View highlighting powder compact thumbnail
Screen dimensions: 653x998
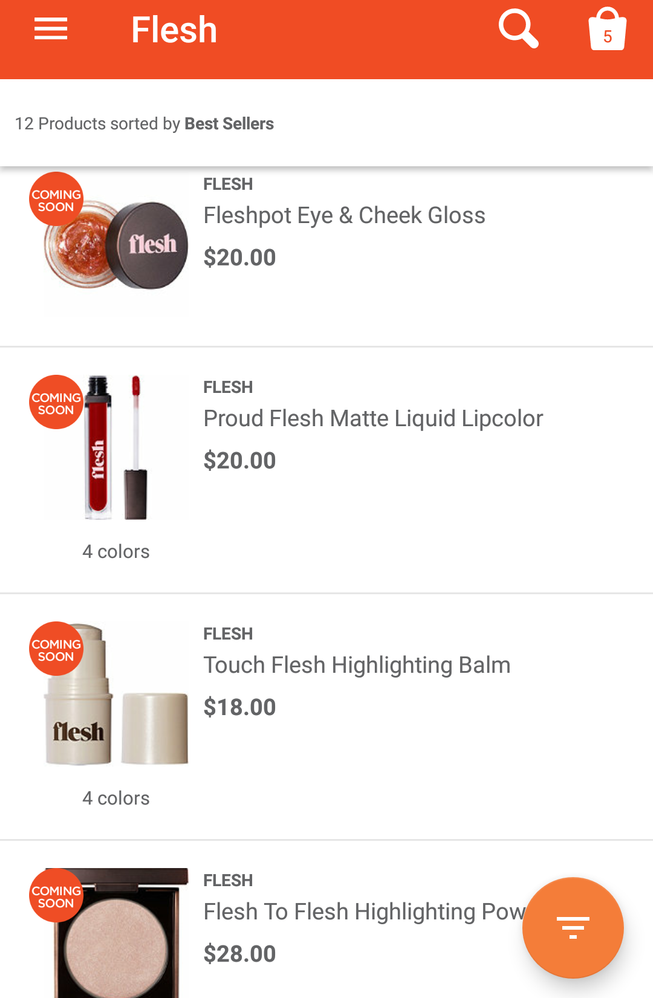(117, 933)
